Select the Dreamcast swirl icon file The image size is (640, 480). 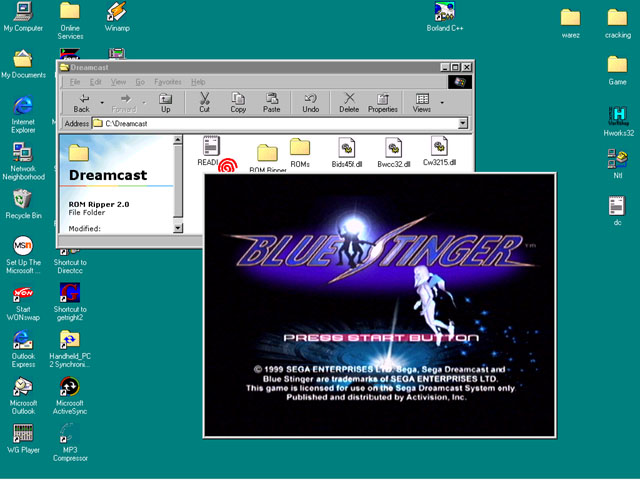point(227,165)
